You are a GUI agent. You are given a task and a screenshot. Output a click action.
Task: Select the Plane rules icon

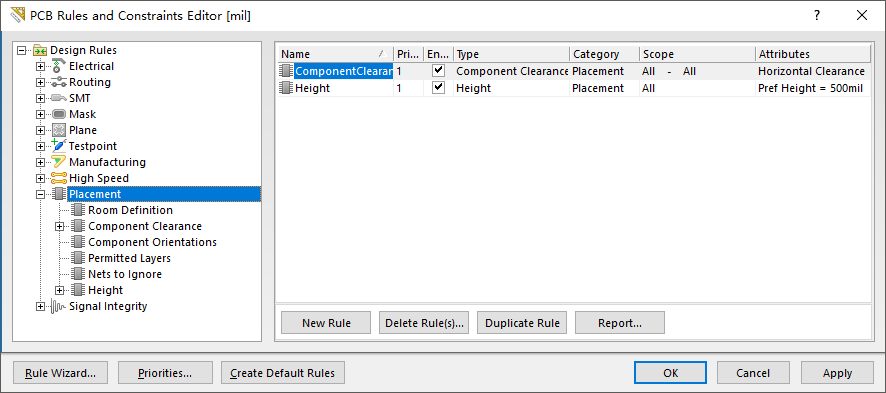pyautogui.click(x=59, y=130)
